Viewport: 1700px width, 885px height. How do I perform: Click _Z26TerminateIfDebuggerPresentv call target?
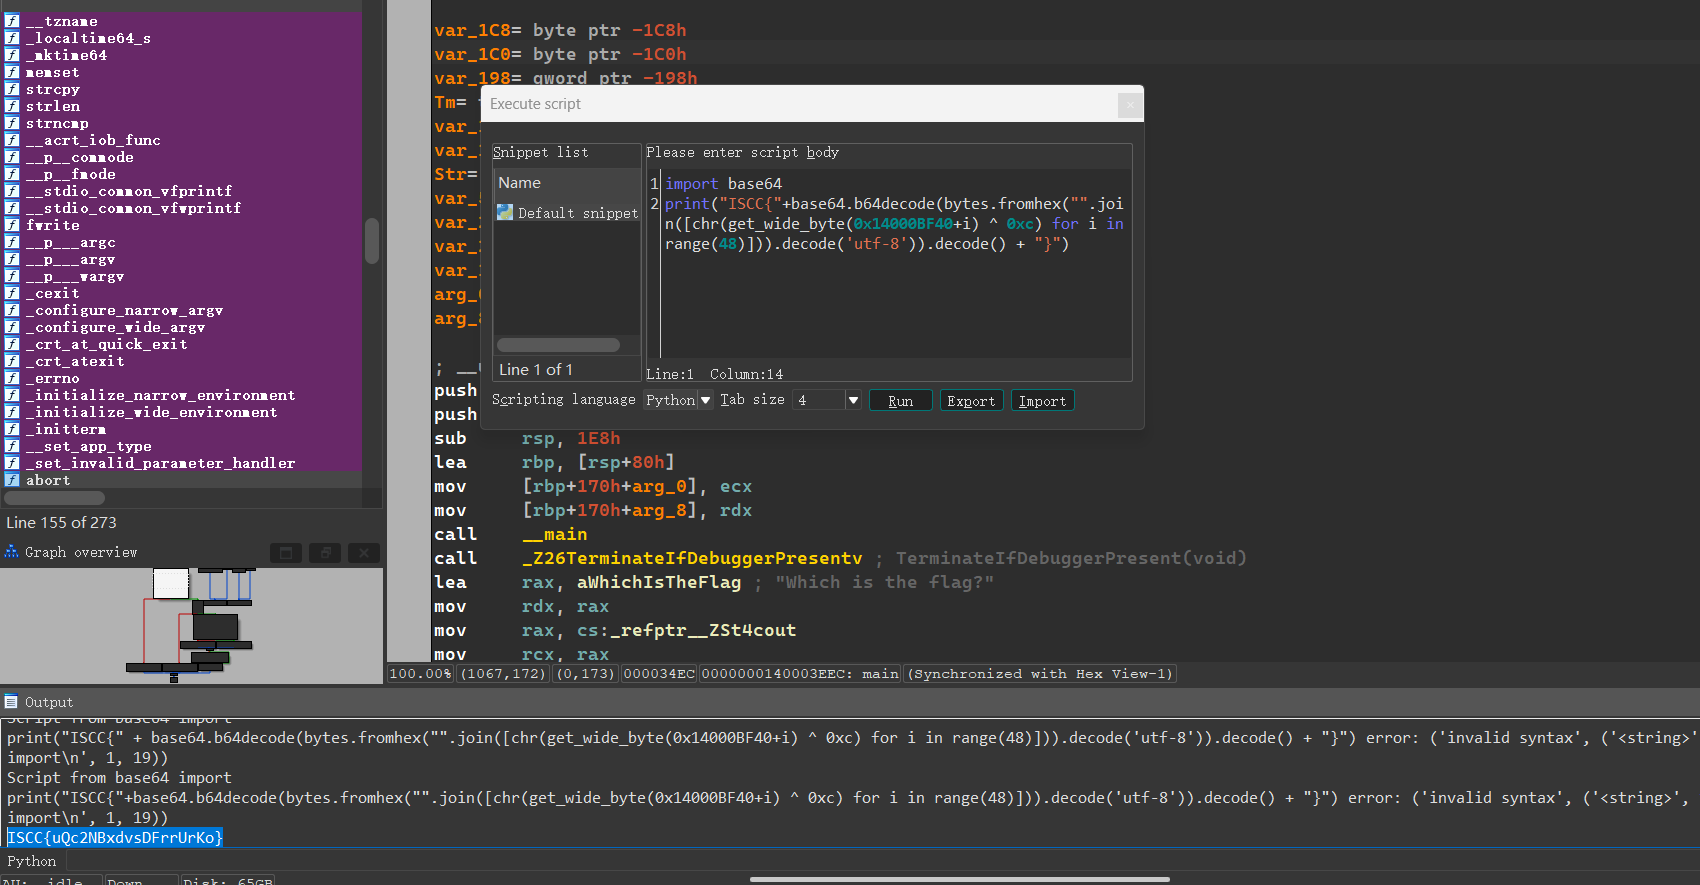pyautogui.click(x=692, y=559)
